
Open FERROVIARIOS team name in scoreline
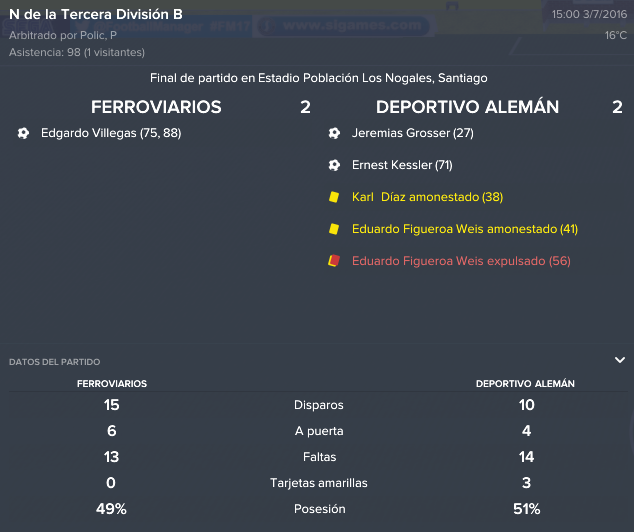click(156, 107)
